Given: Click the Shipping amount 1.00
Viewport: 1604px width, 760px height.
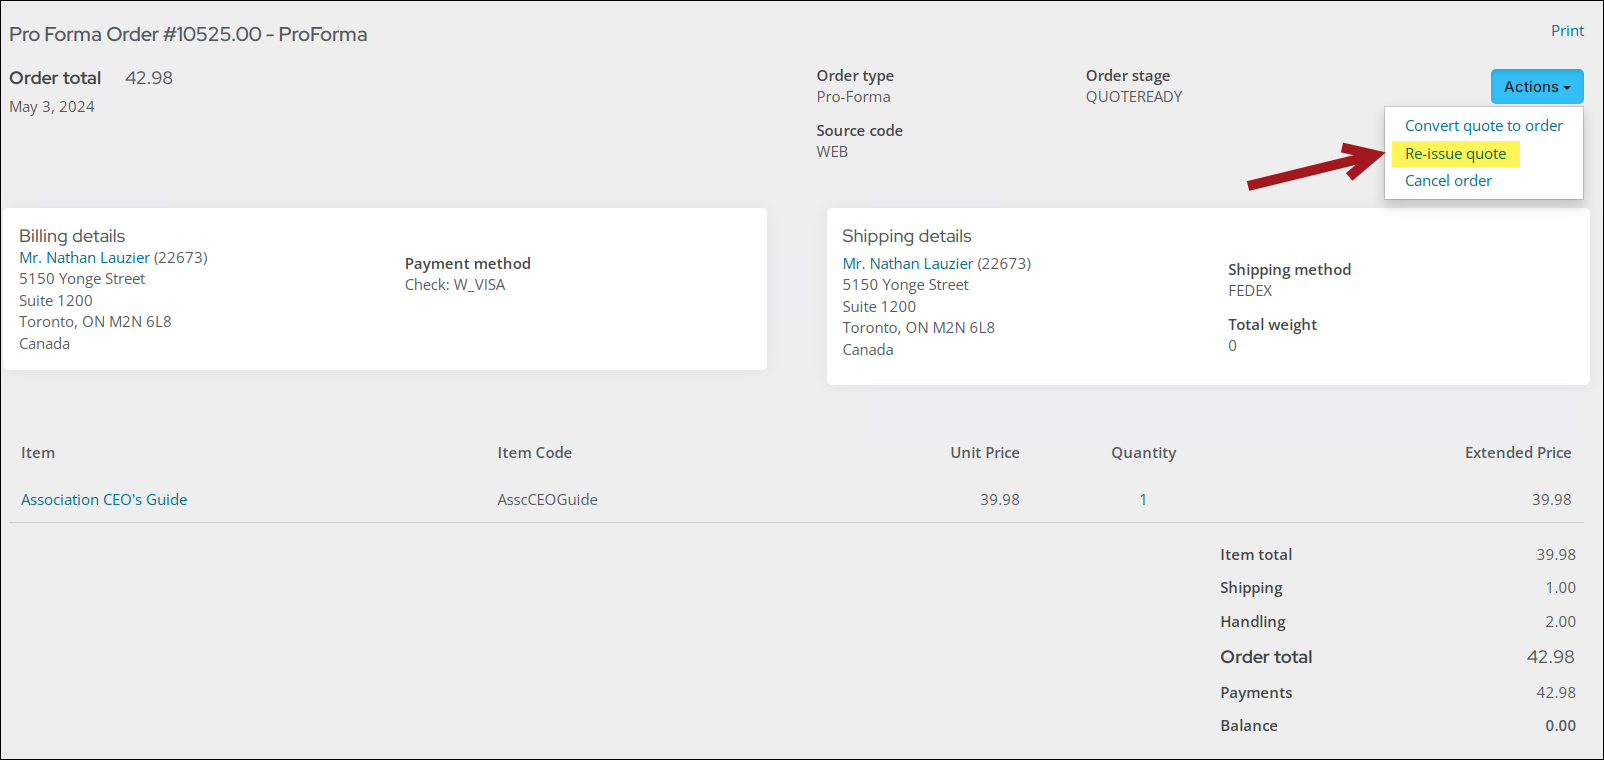Looking at the screenshot, I should pyautogui.click(x=1560, y=588).
